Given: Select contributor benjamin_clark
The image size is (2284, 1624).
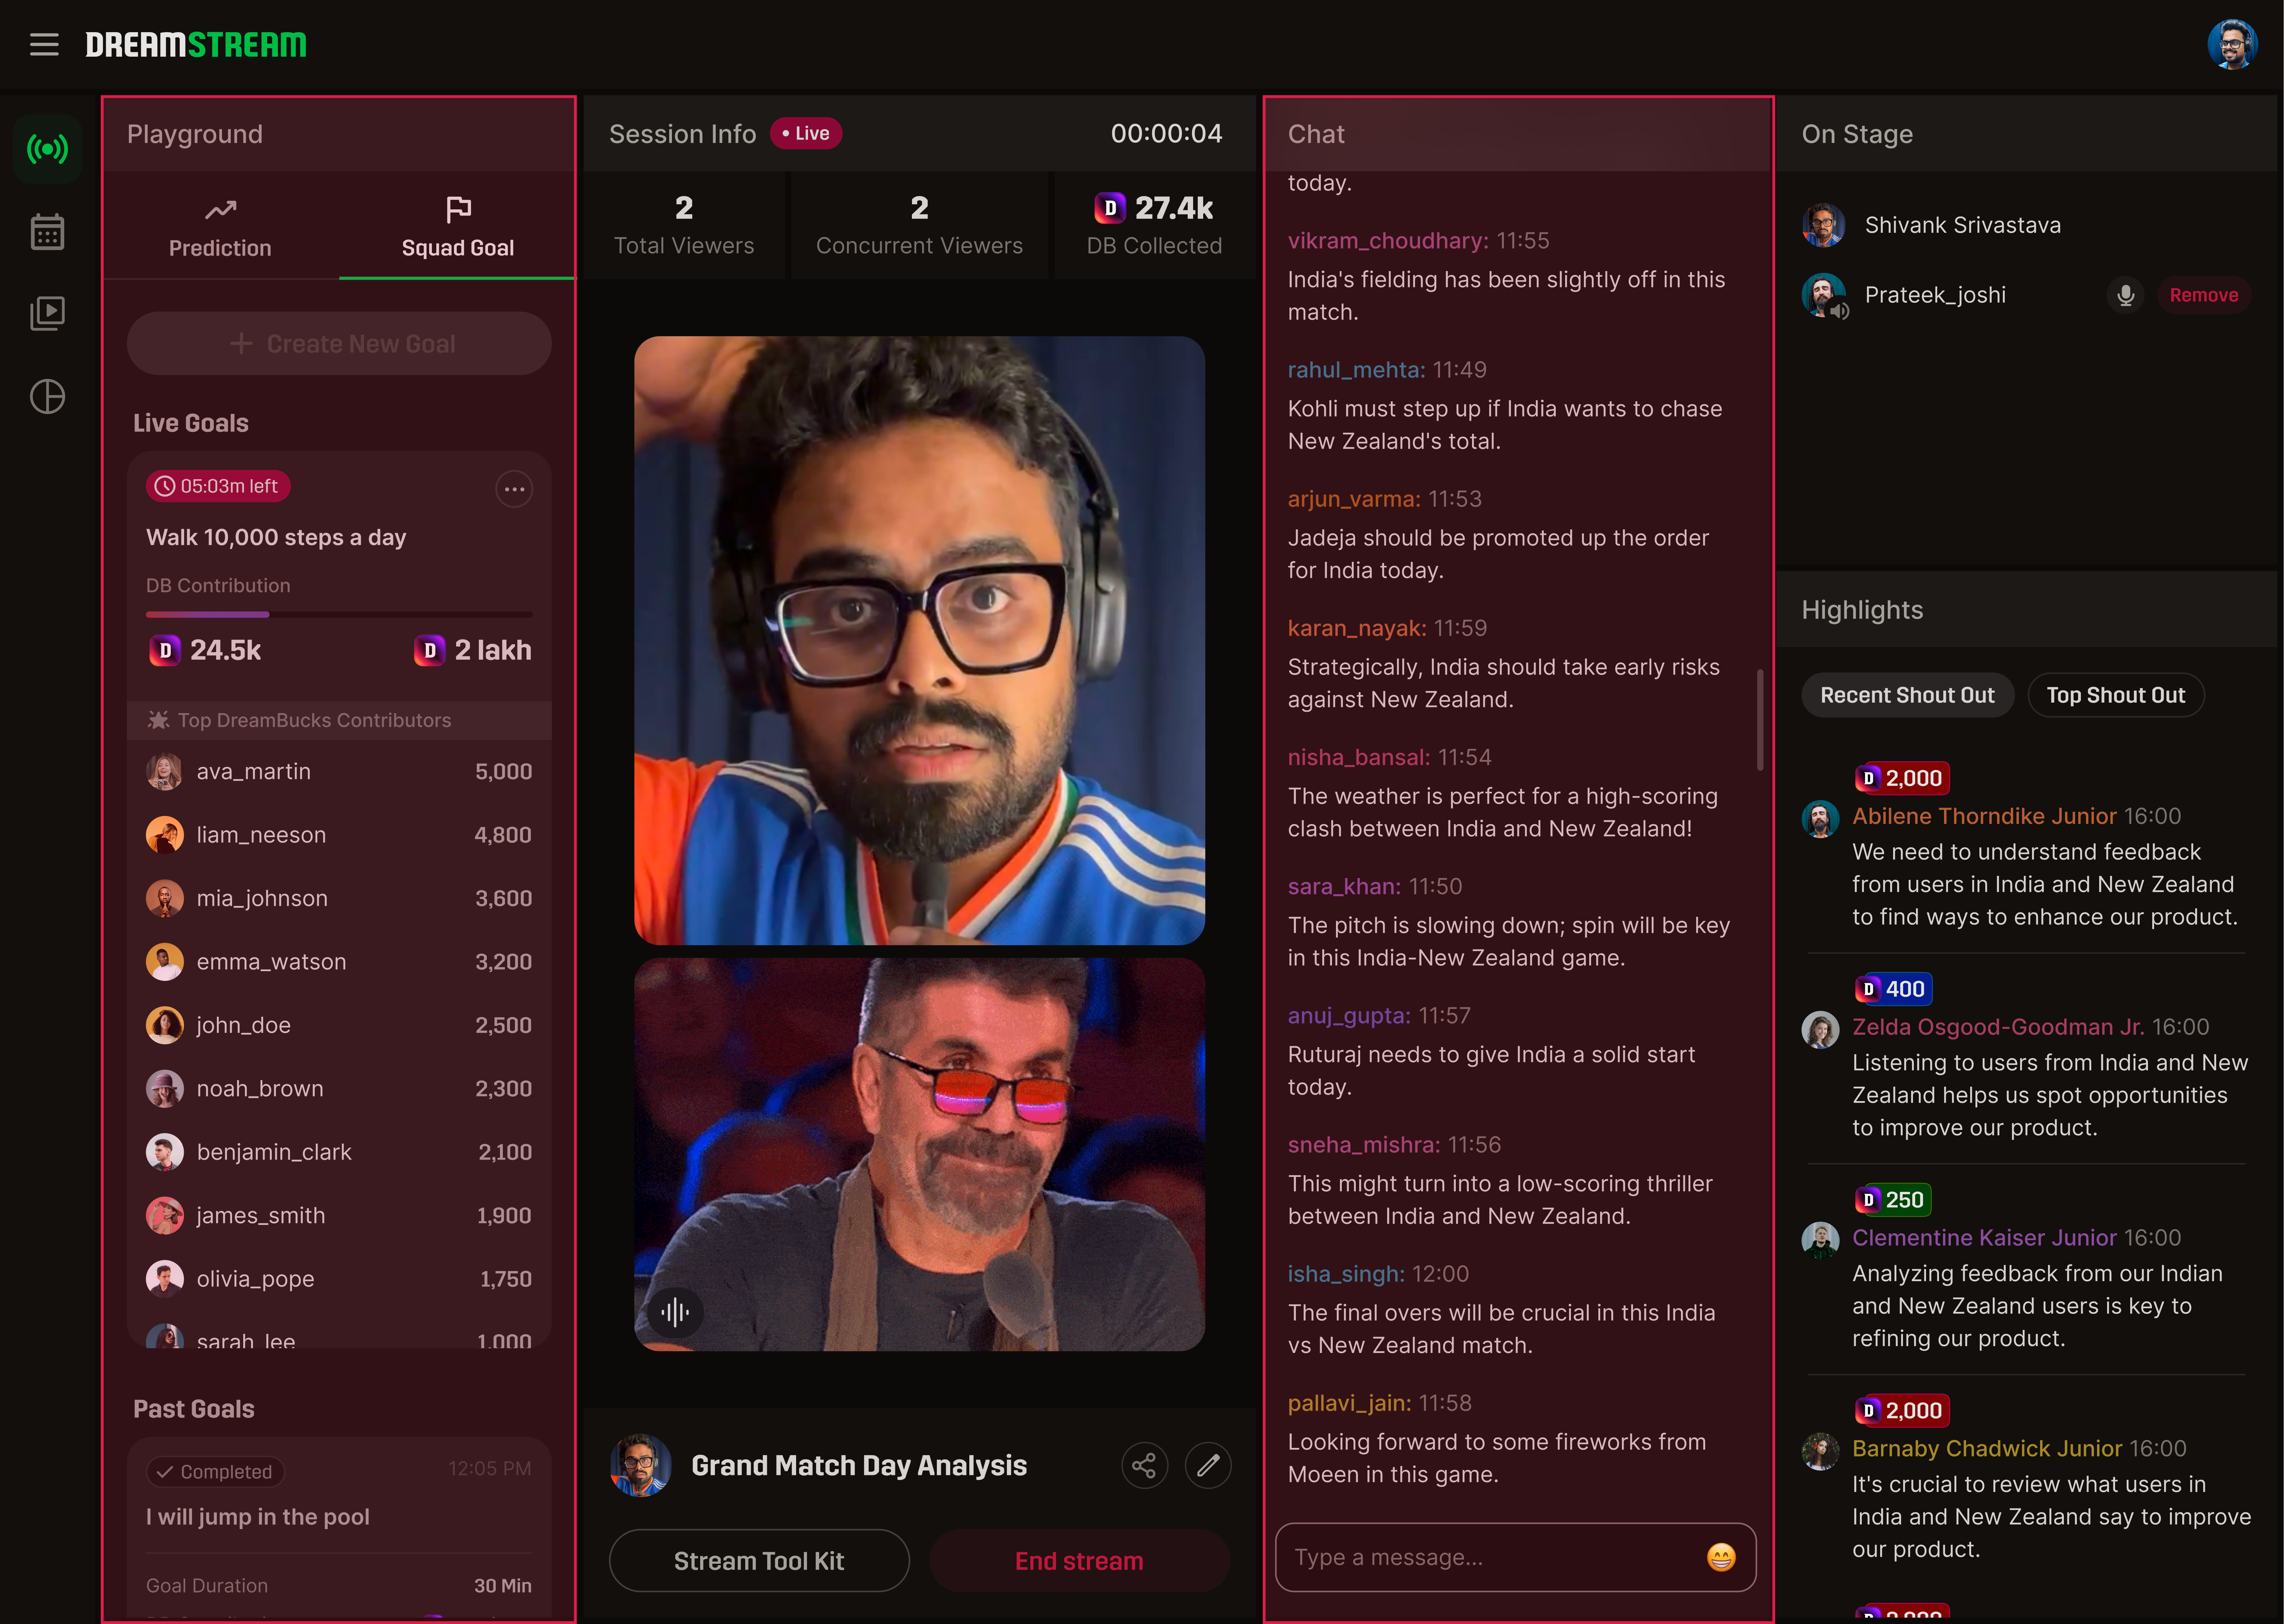Looking at the screenshot, I should [x=339, y=1152].
